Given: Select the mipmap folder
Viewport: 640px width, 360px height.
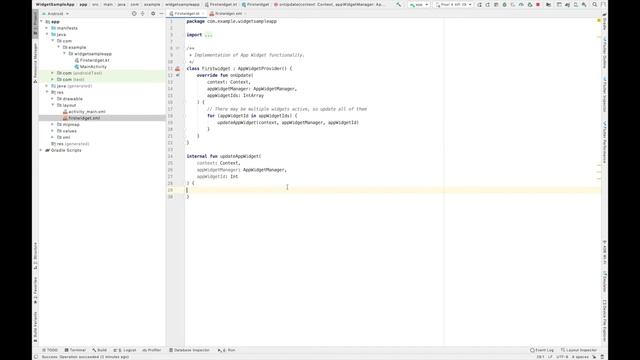Looking at the screenshot, I should pos(68,124).
